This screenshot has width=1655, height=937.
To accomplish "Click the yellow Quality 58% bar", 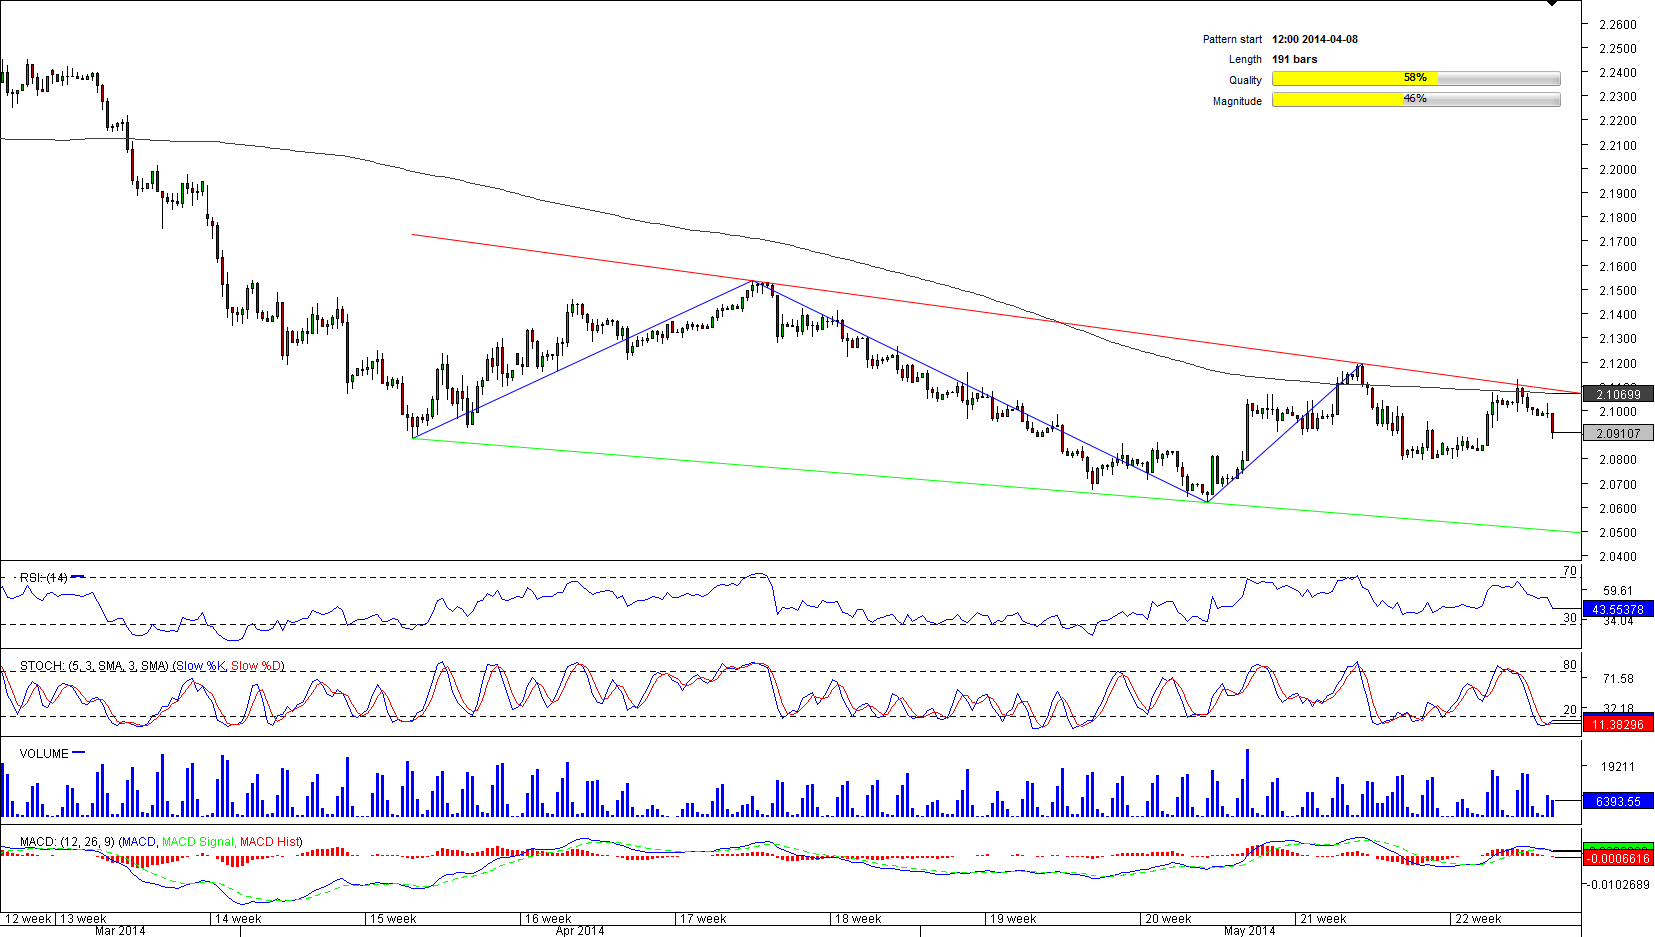I will 1354,78.
